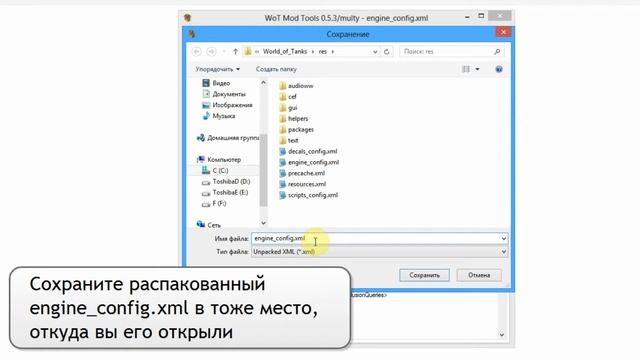Image resolution: width=640 pixels, height=360 pixels.
Task: Click the Сохранить button
Action: [424, 275]
